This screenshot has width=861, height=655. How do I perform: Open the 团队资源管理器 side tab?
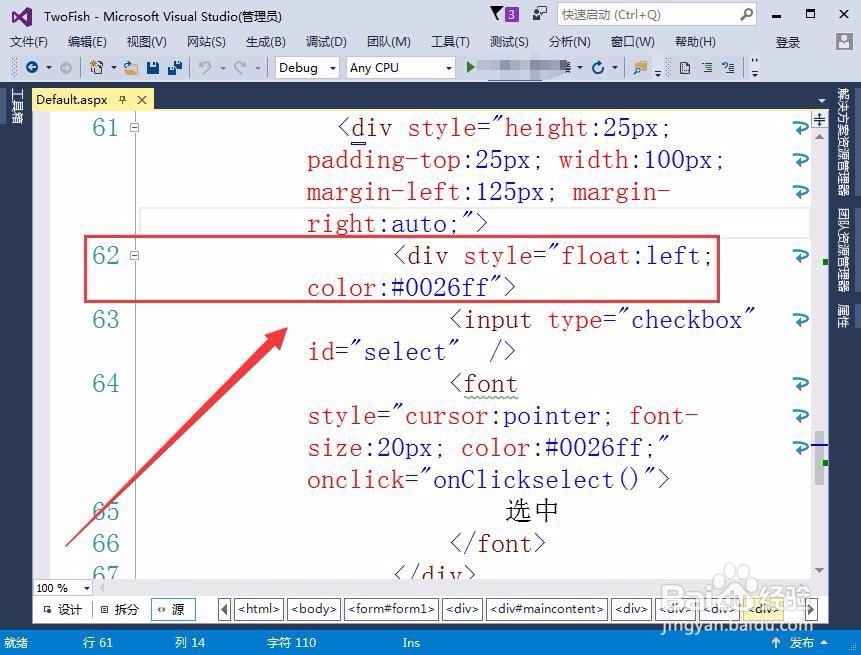tap(843, 249)
